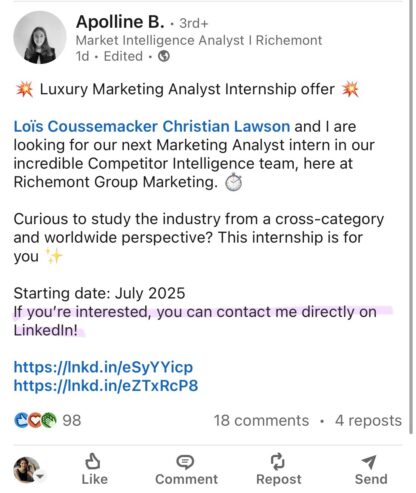Open Apolline B. name link

(x=120, y=22)
